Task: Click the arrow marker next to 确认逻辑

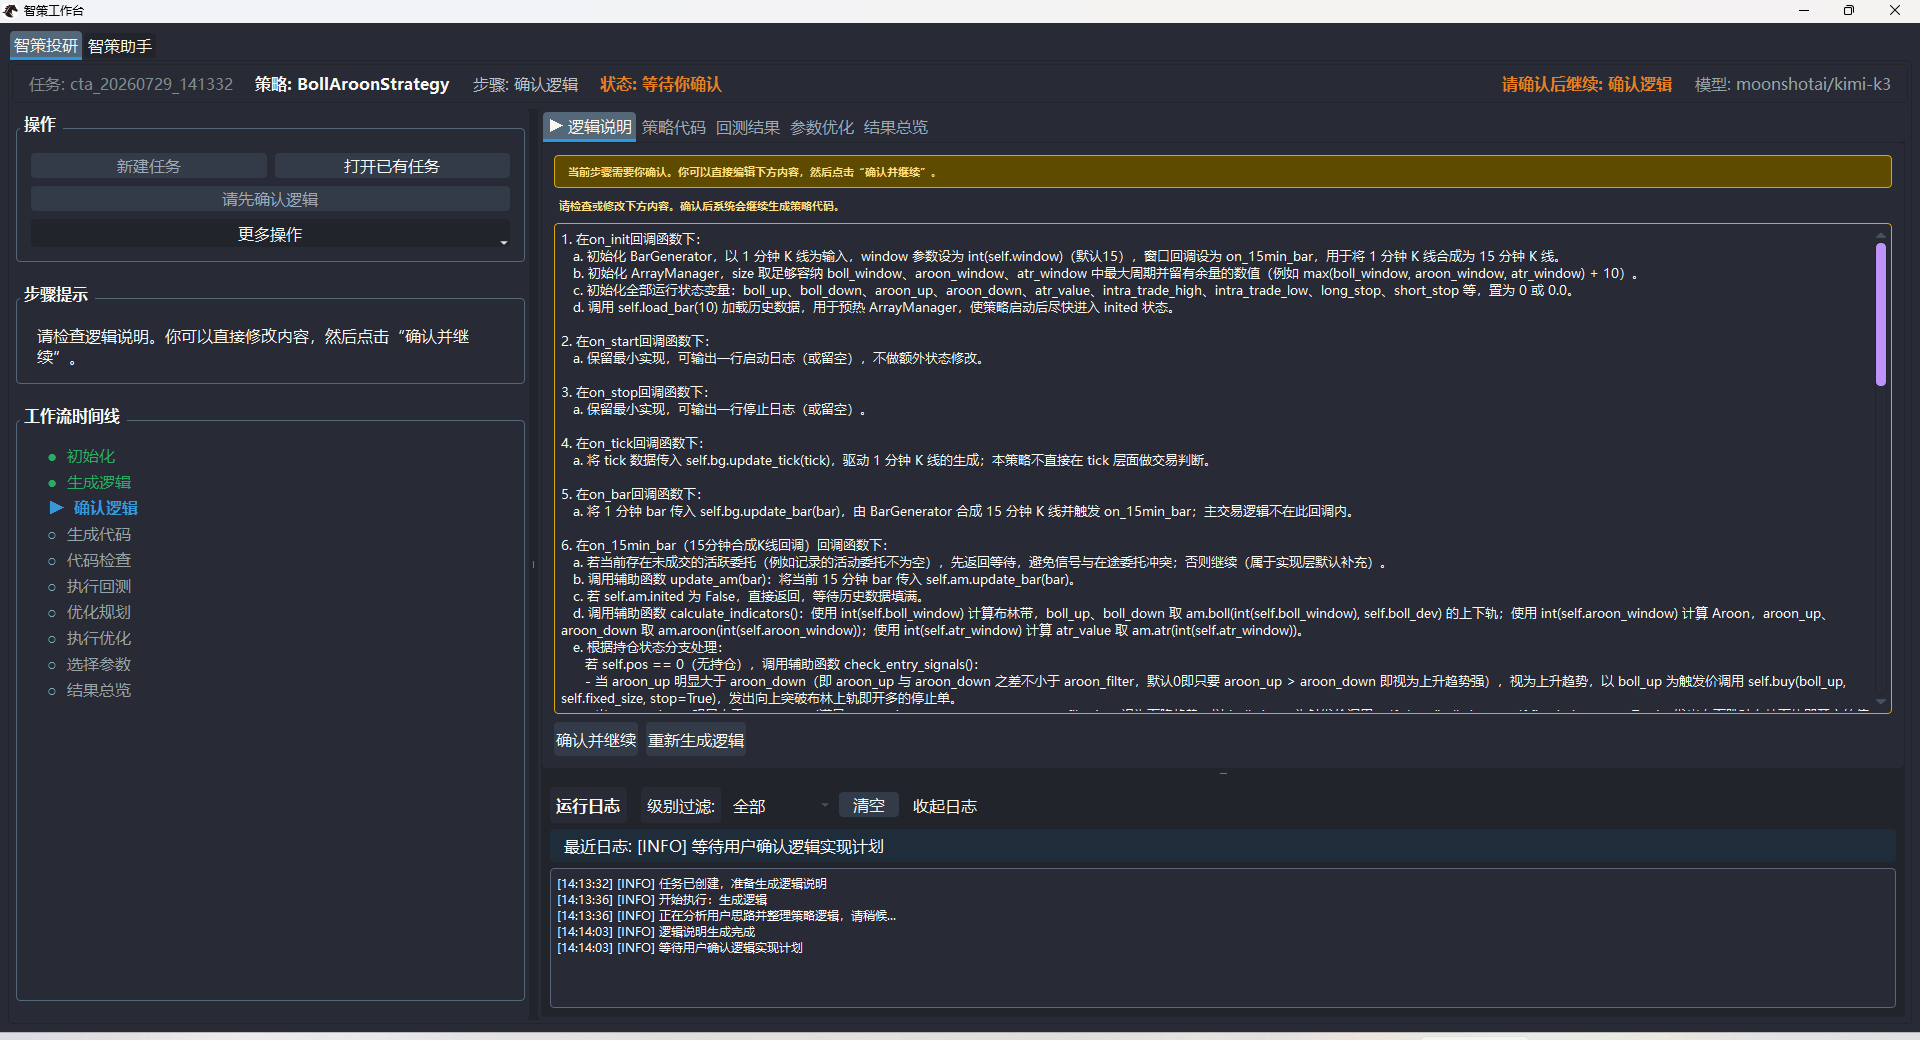Action: click(56, 508)
